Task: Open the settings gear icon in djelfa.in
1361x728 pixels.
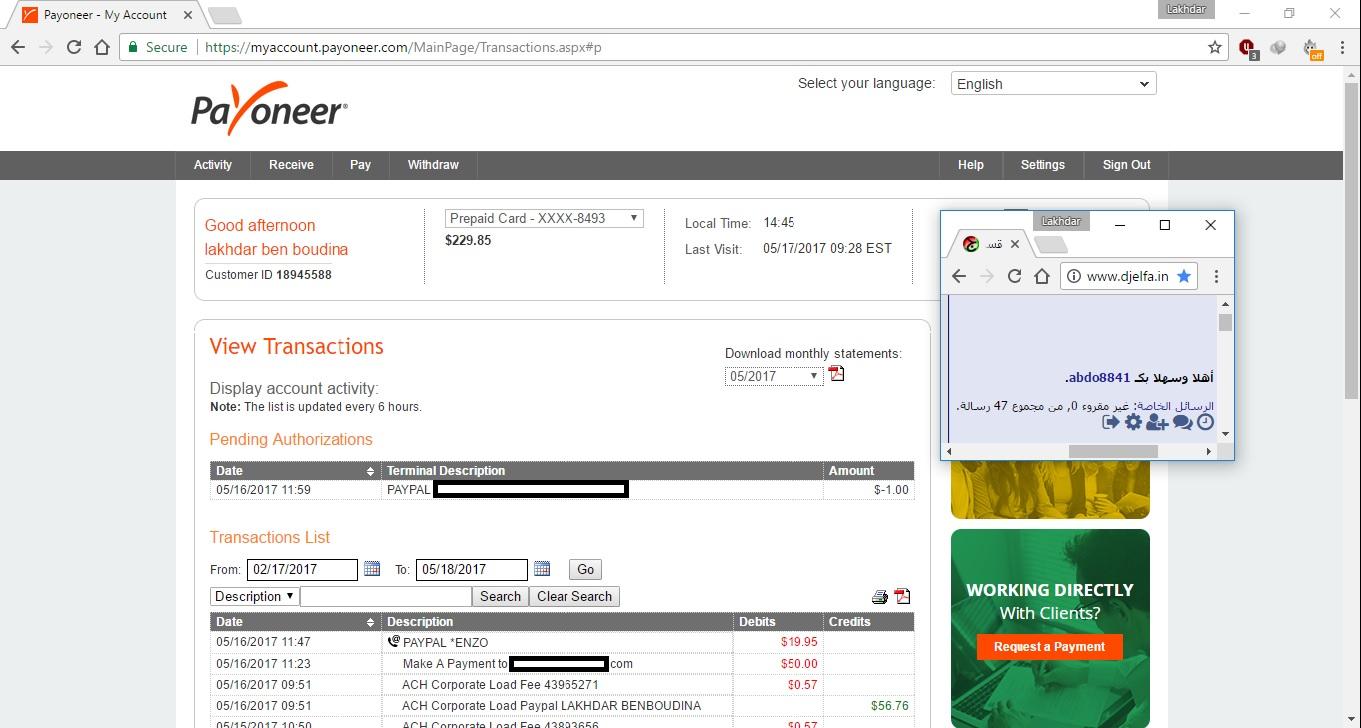Action: coord(1133,422)
